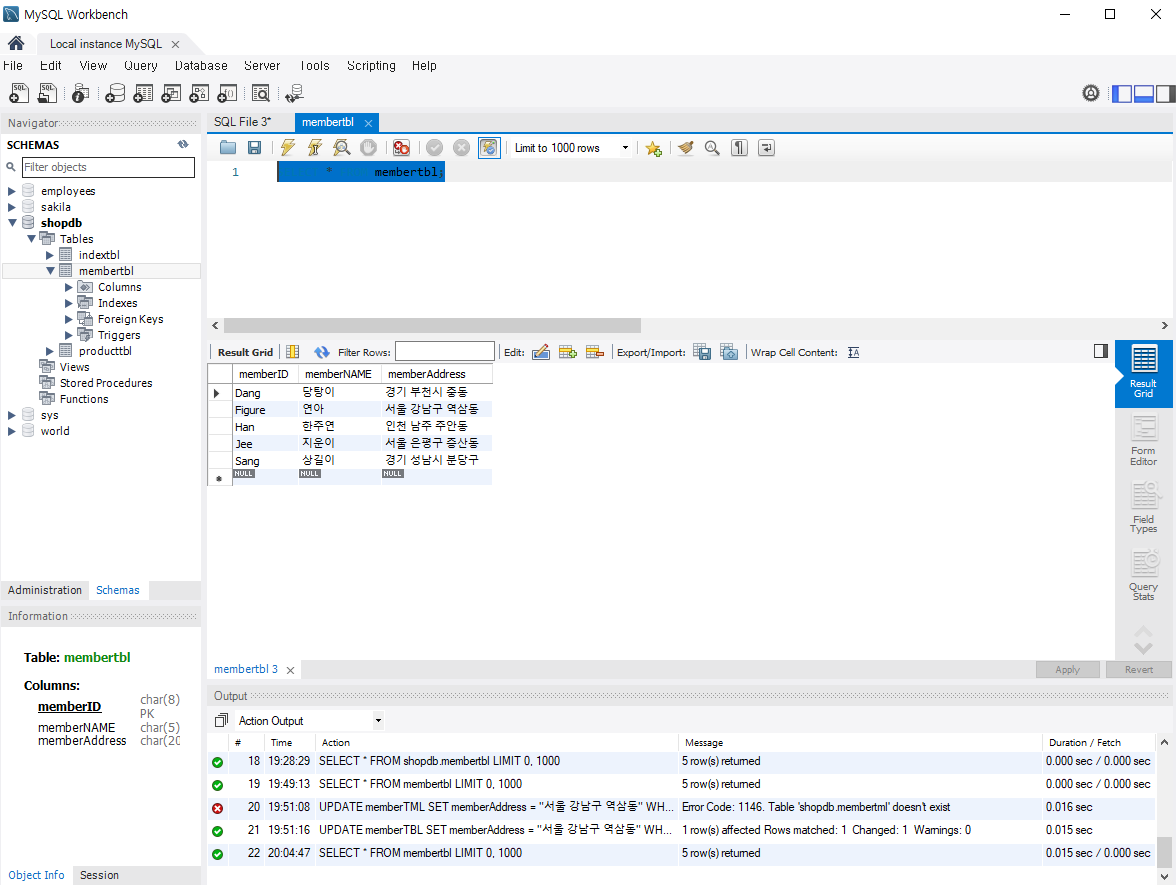
Task: Collapse the membertbl table node
Action: (50, 271)
